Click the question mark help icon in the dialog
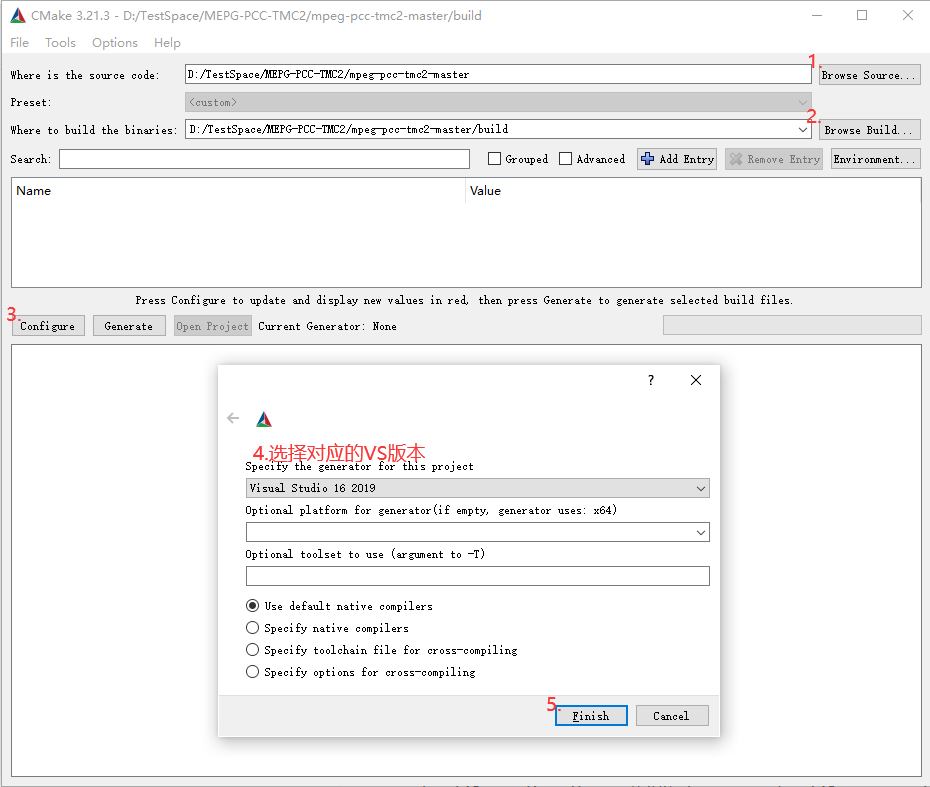This screenshot has height=787, width=930. coord(651,380)
